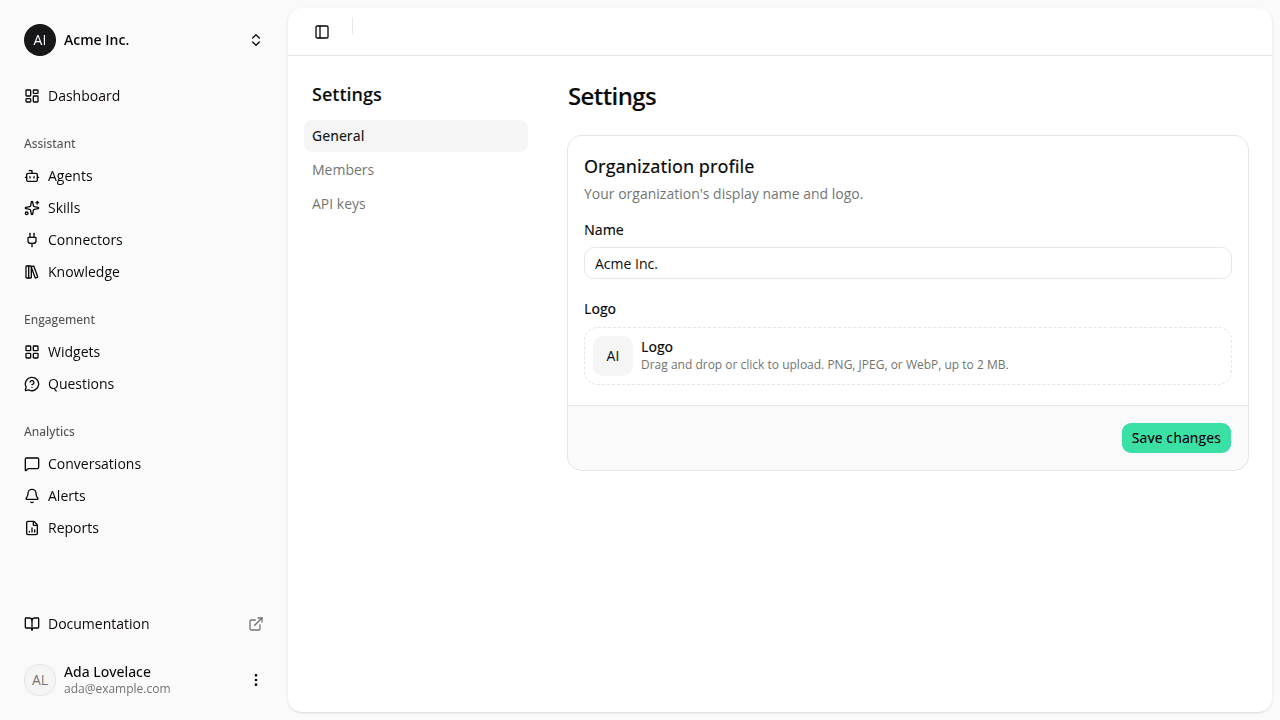This screenshot has width=1280, height=720.
Task: Click the AI logo preview thumbnail
Action: tap(613, 356)
